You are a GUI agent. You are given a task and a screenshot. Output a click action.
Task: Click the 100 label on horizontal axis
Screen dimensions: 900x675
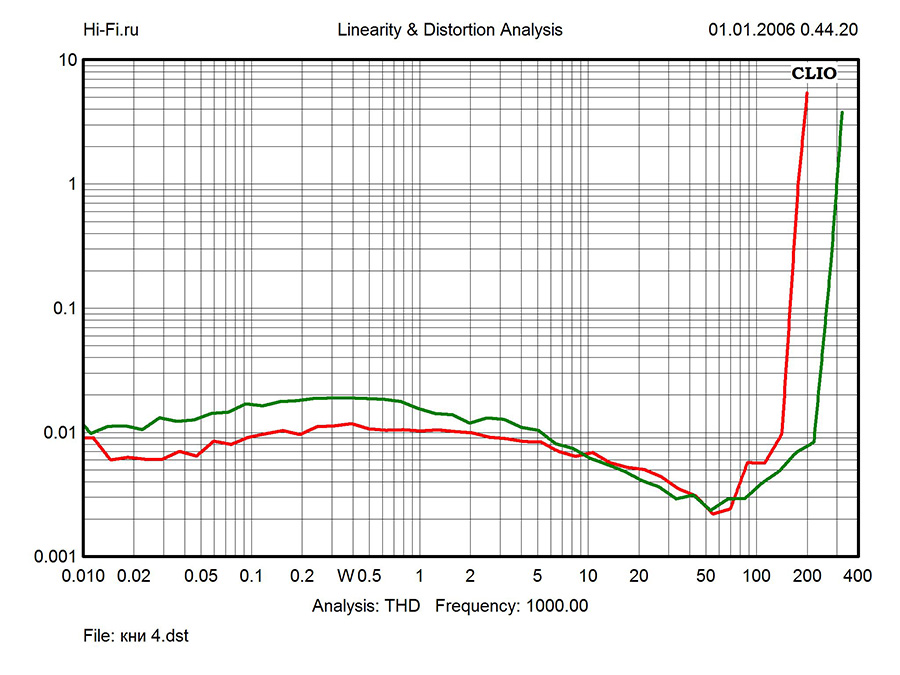(x=757, y=576)
